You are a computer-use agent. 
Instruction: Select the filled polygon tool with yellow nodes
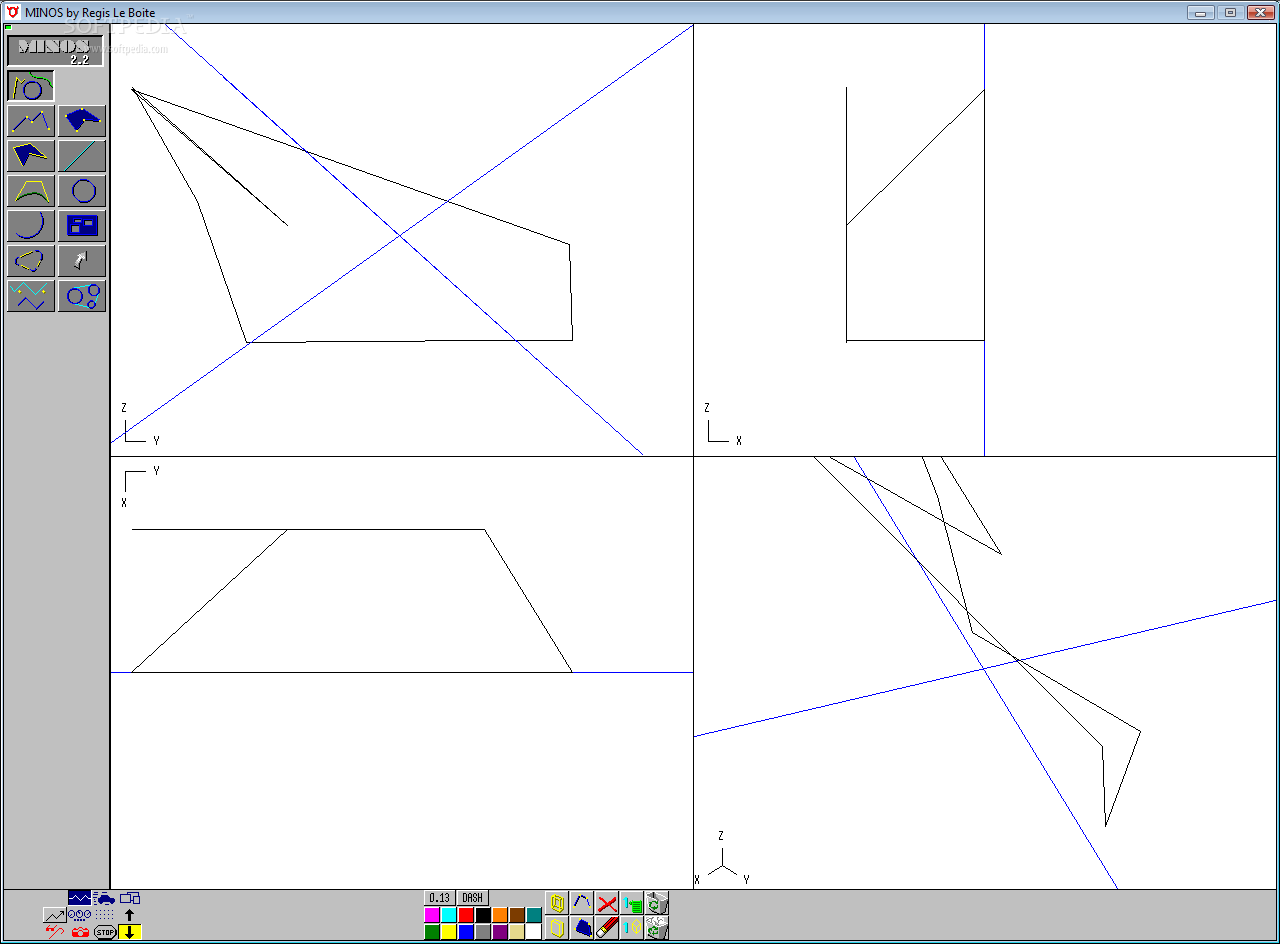coord(82,121)
